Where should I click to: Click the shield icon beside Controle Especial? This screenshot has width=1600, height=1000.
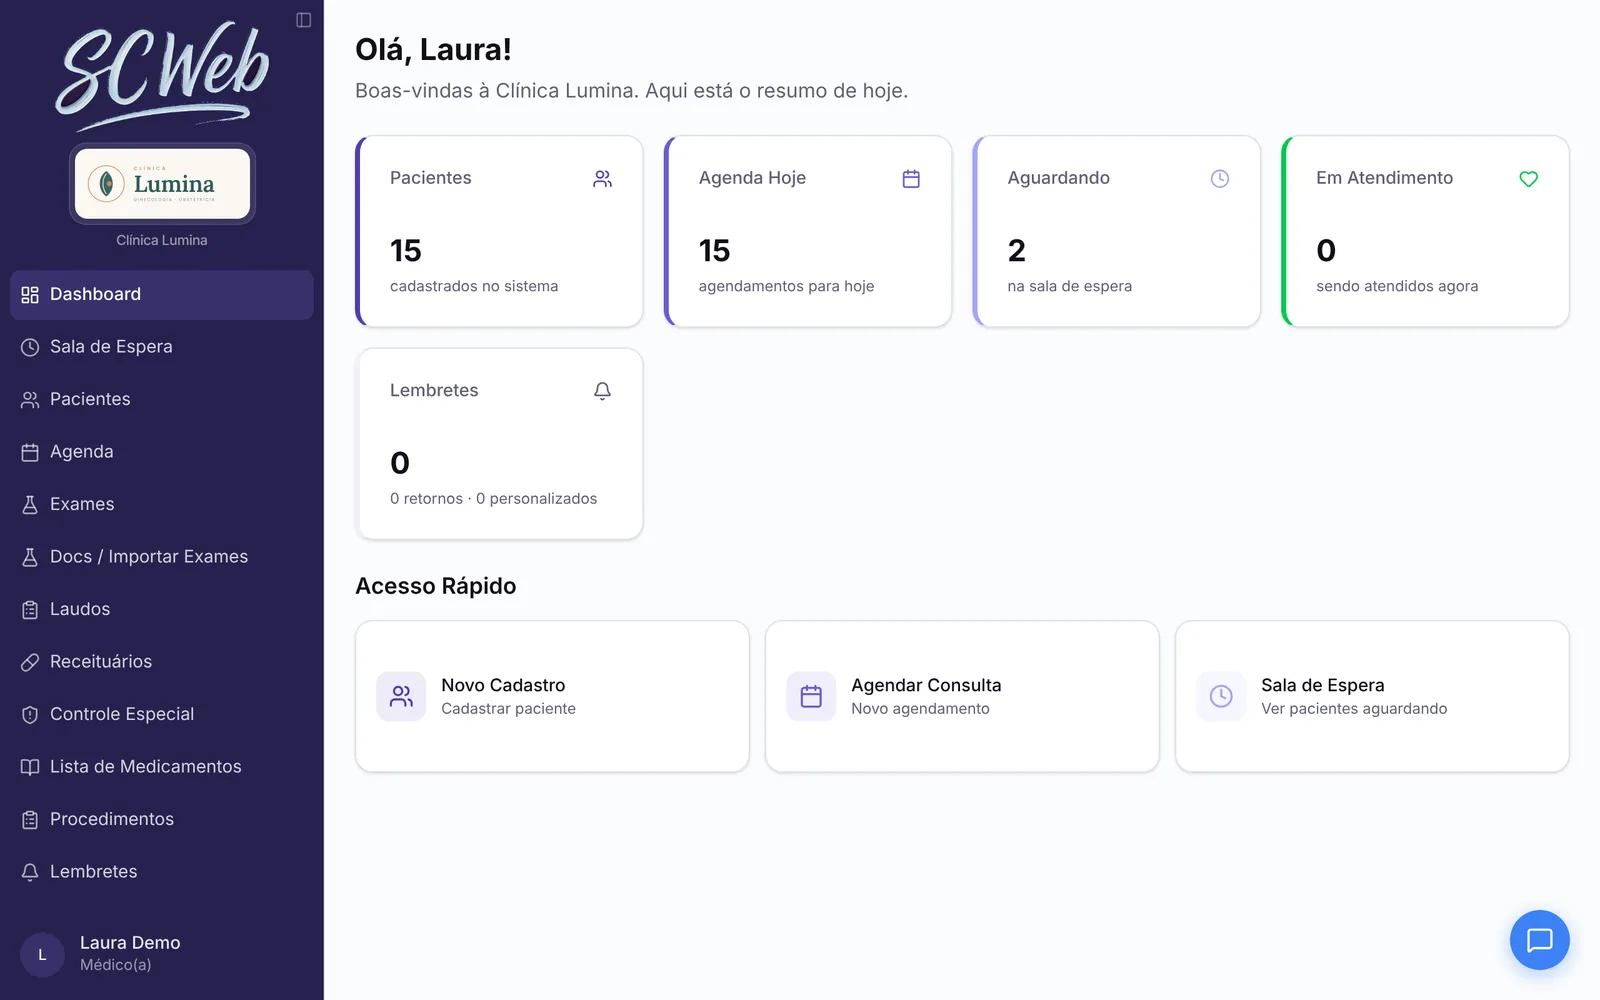(30, 714)
